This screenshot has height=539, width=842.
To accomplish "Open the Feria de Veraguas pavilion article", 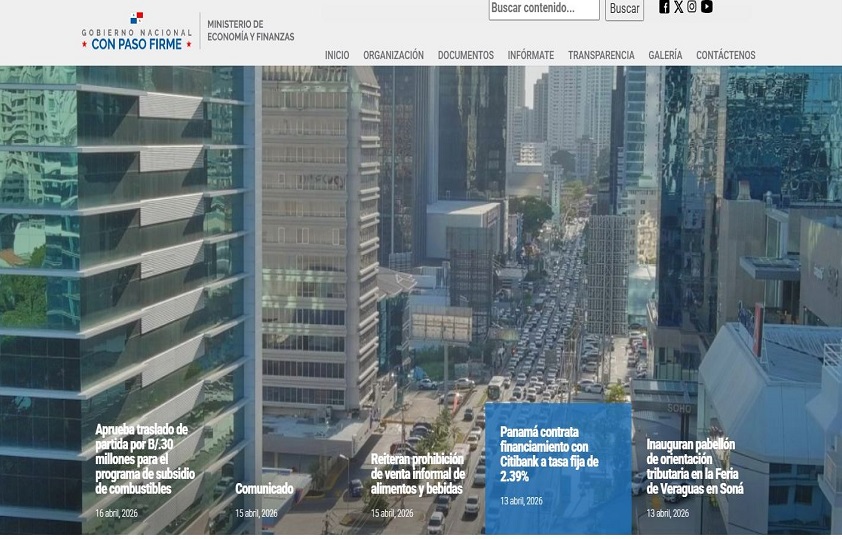I will pos(694,467).
